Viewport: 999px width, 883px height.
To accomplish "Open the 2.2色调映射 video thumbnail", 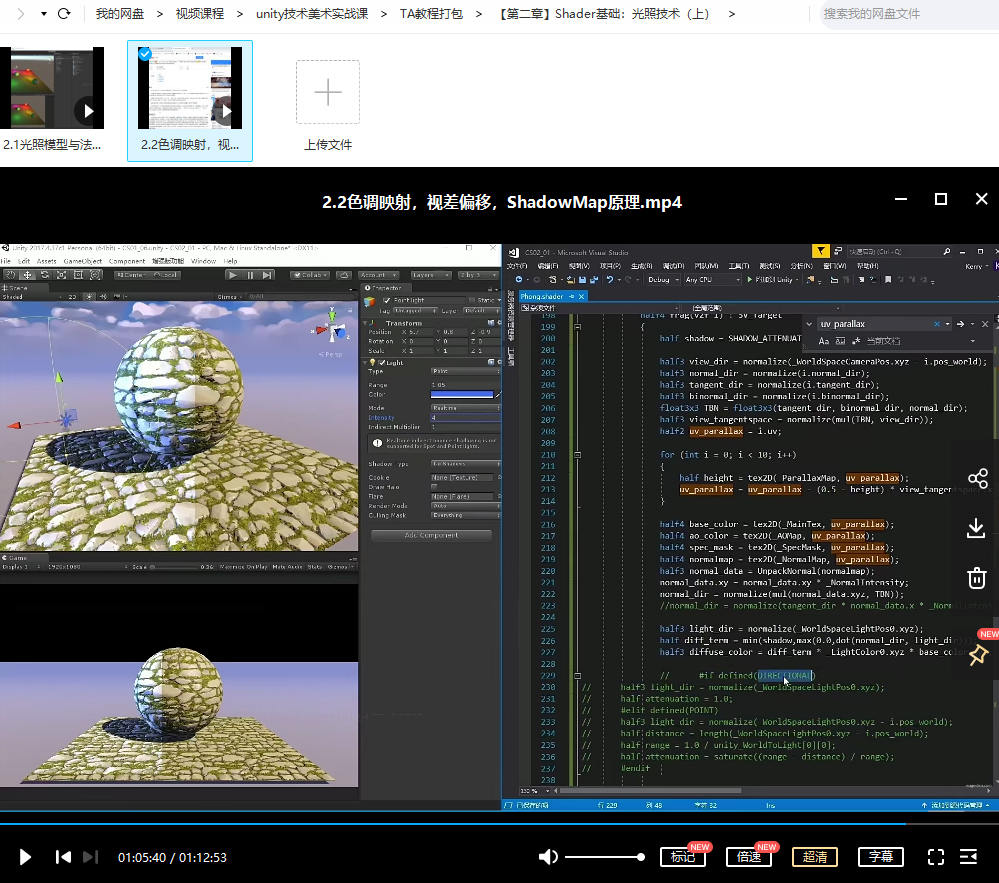I will pyautogui.click(x=190, y=88).
